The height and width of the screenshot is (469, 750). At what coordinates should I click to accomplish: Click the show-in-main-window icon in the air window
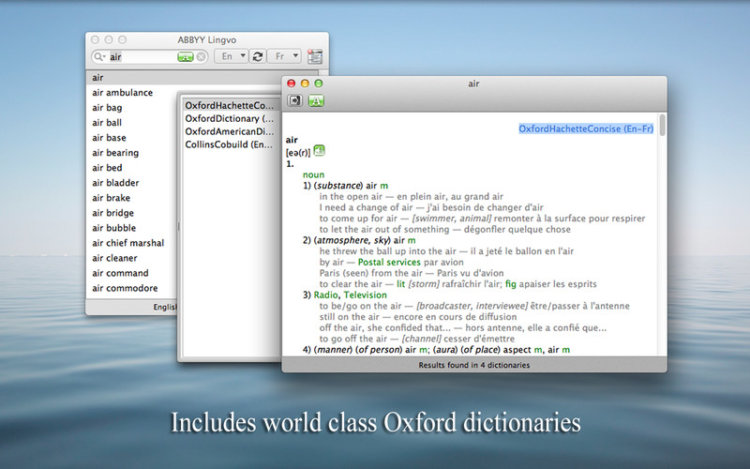[295, 101]
